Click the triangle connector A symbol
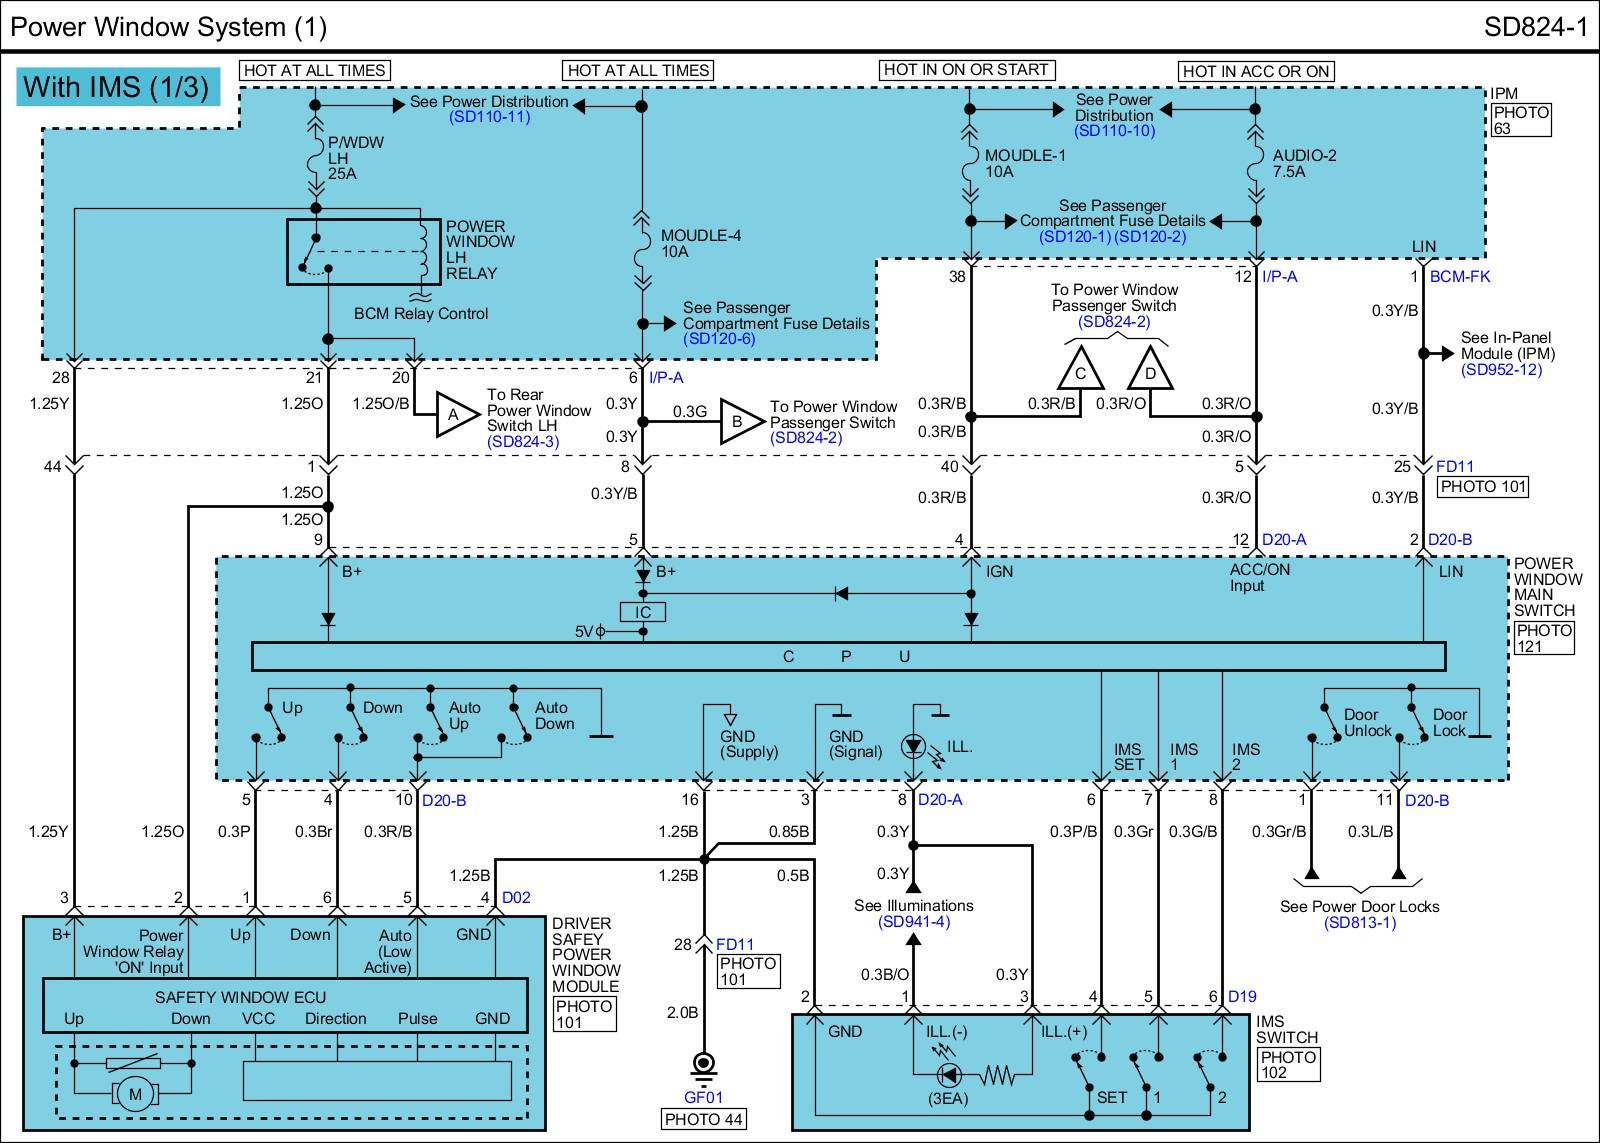Image resolution: width=1600 pixels, height=1143 pixels. [455, 415]
